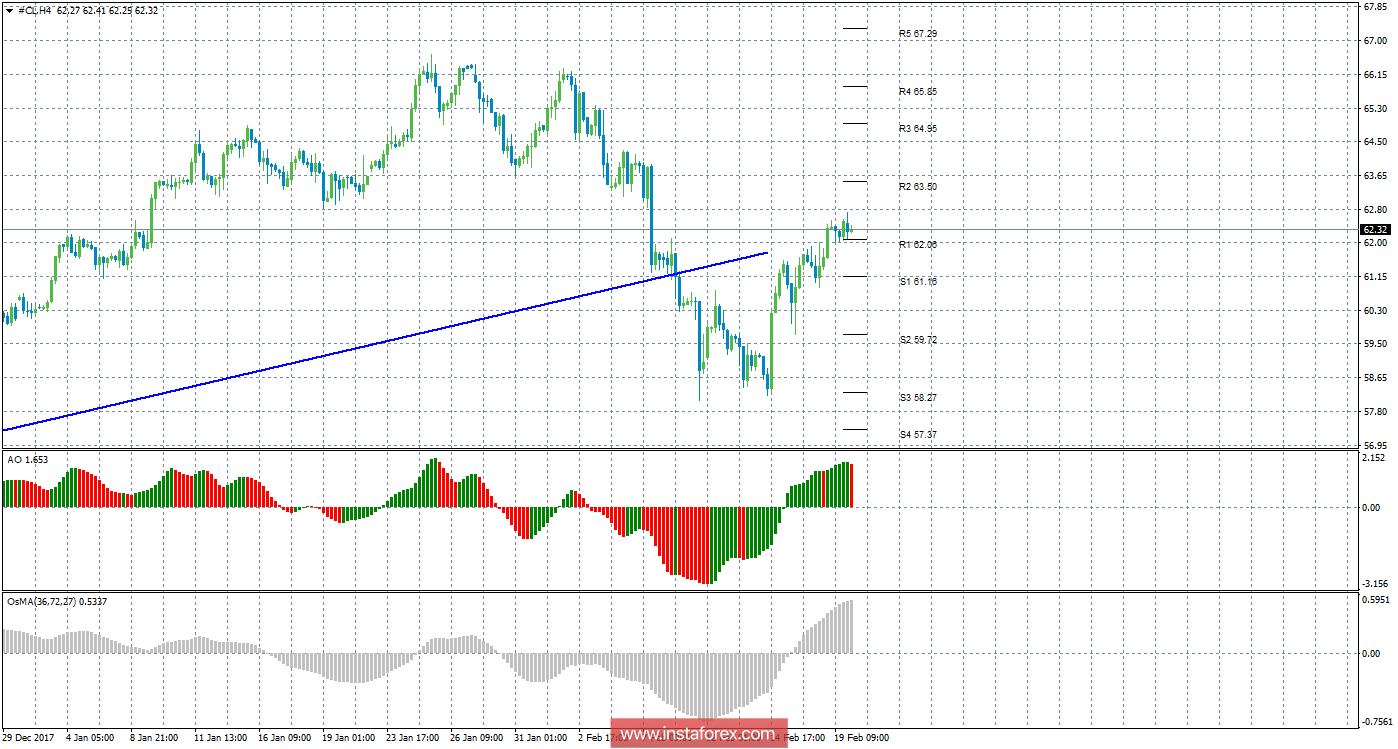Click the S1 61.16 pivot label
The image size is (1398, 749).
coord(917,282)
